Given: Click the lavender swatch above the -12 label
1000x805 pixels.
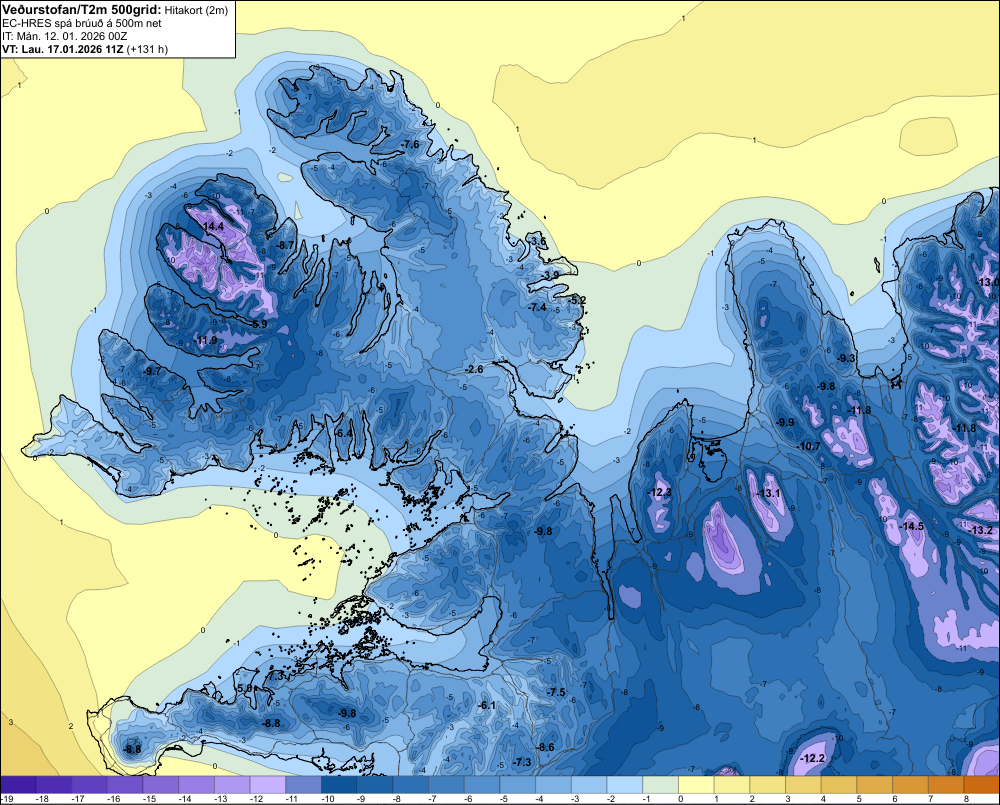Looking at the screenshot, I should (268, 785).
